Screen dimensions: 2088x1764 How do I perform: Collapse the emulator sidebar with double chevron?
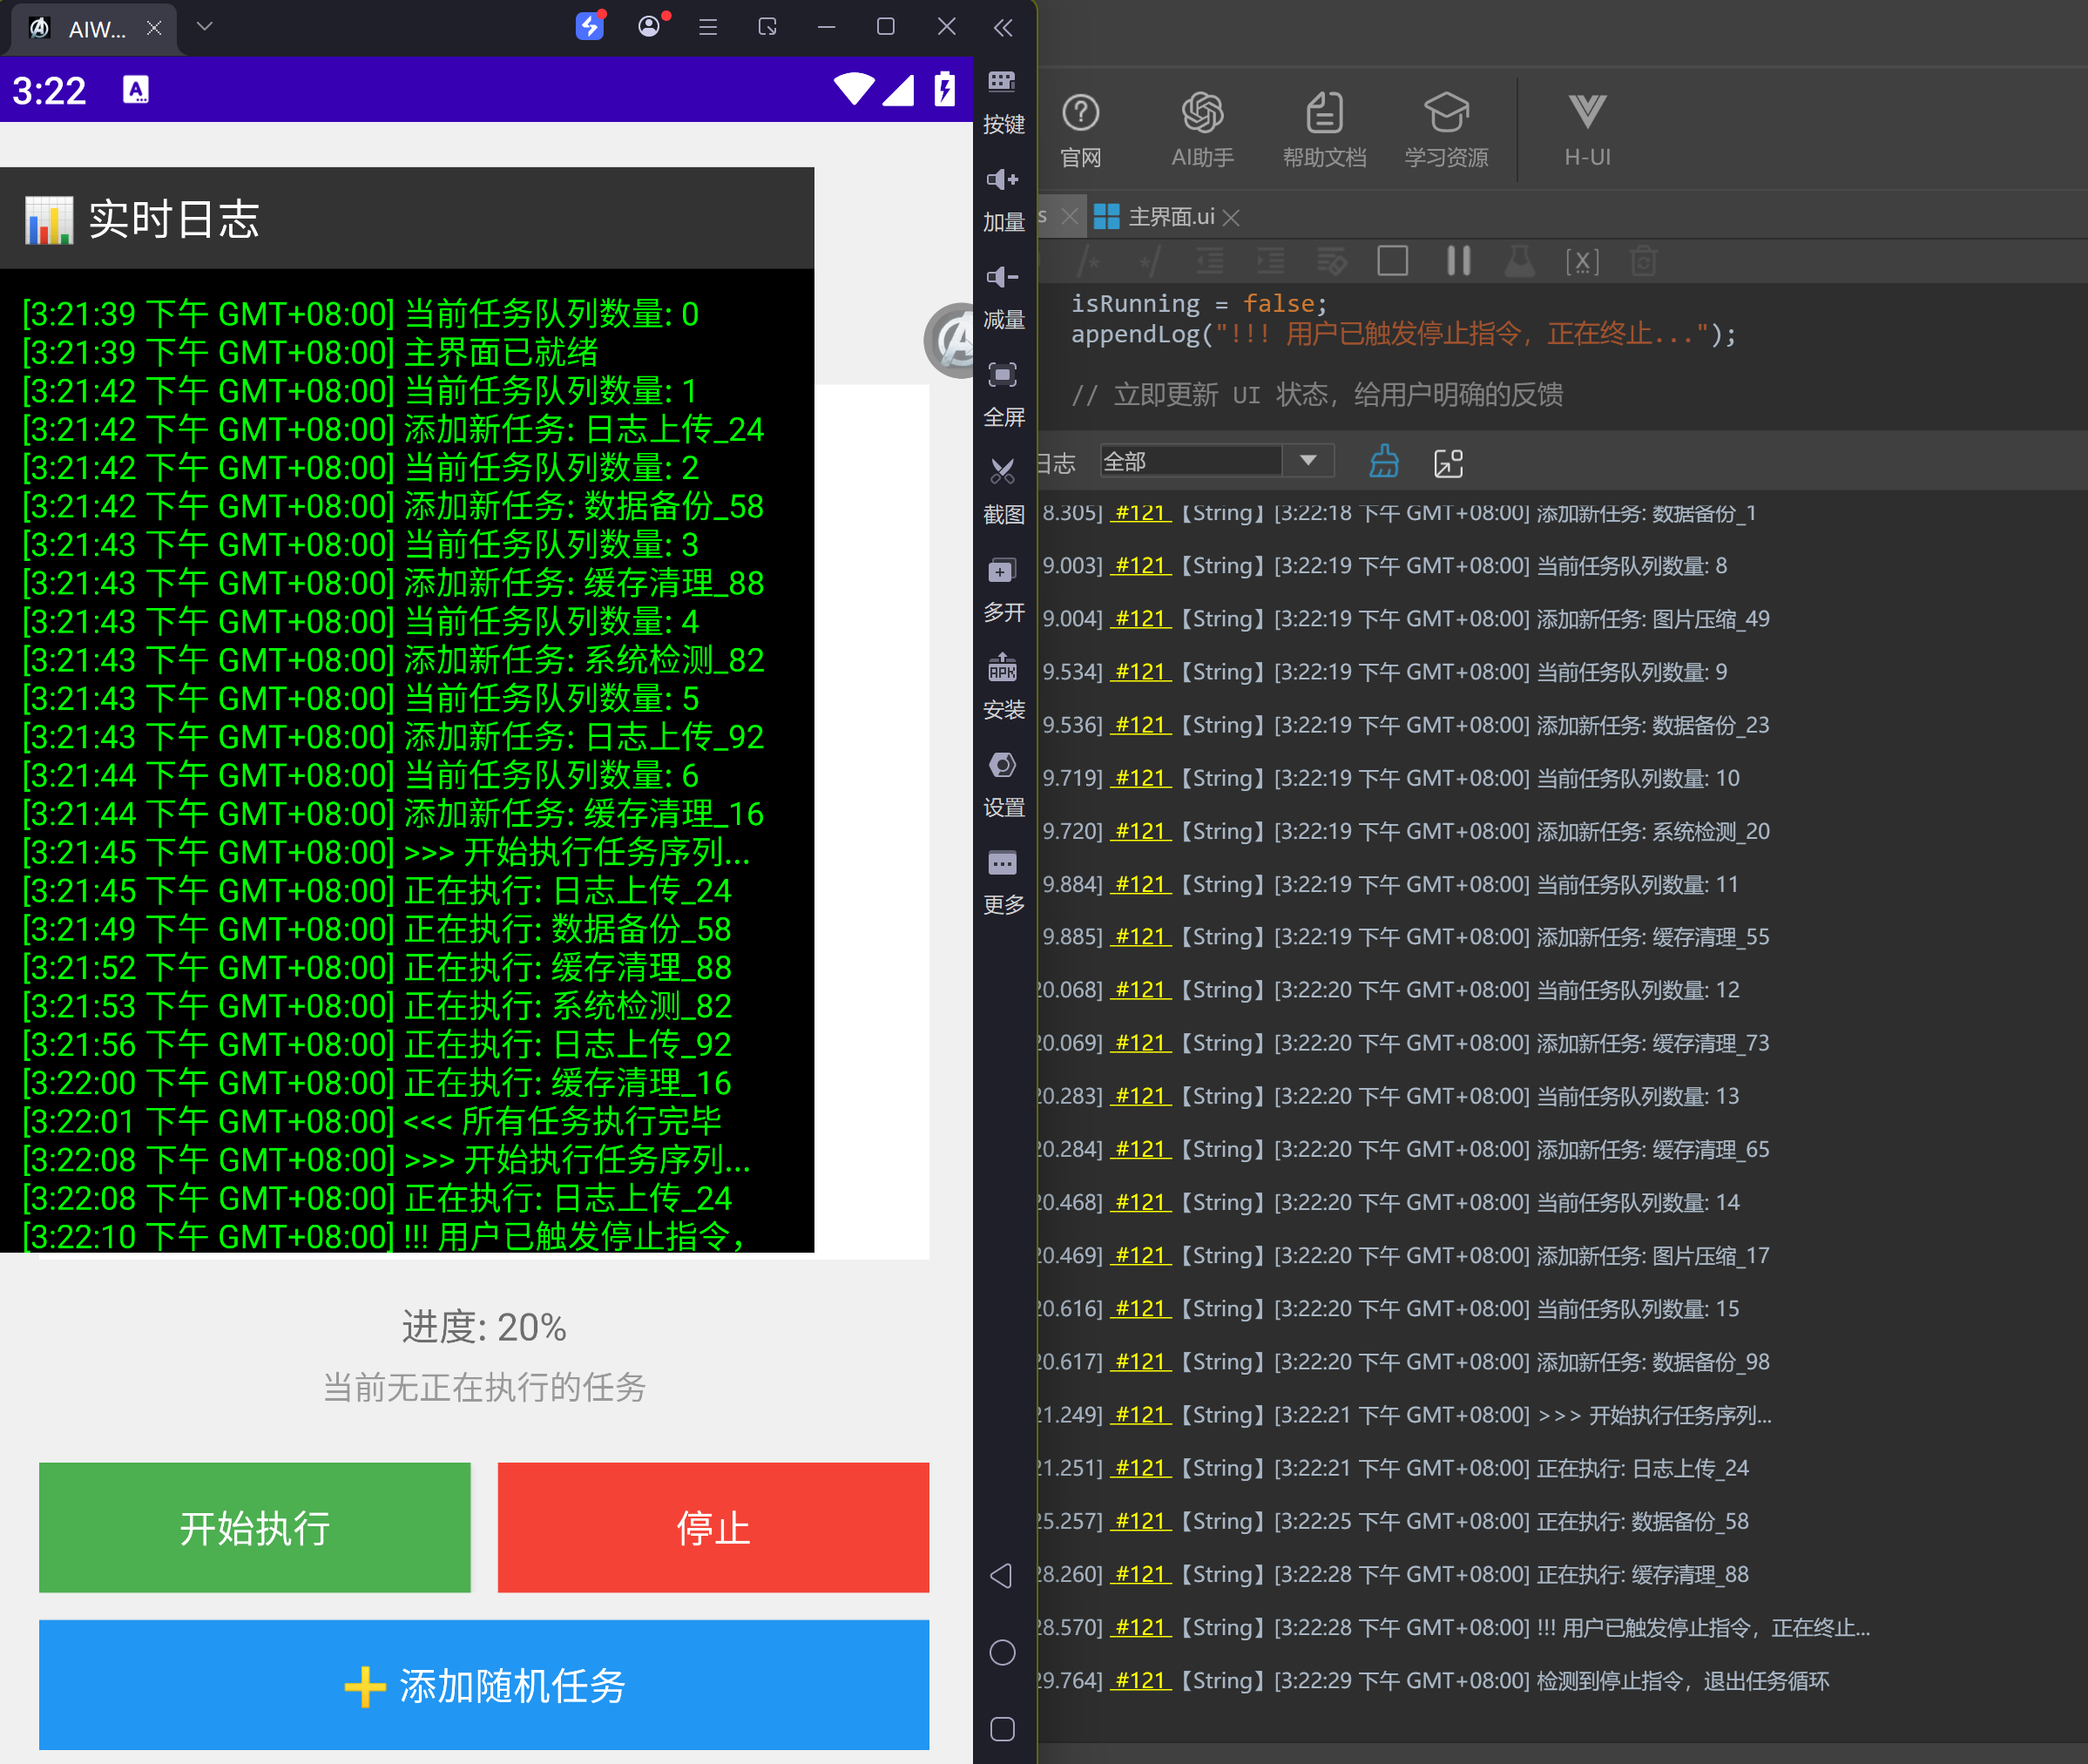click(x=1003, y=27)
